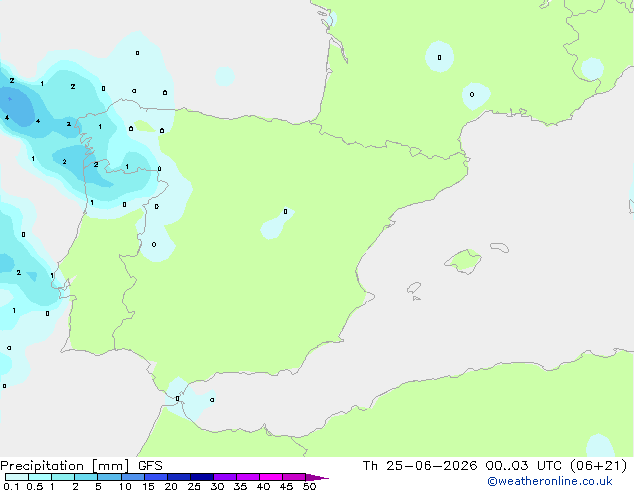Image resolution: width=634 pixels, height=490 pixels.
Task: Click the legend label '0.1'
Action: [x=11, y=486]
